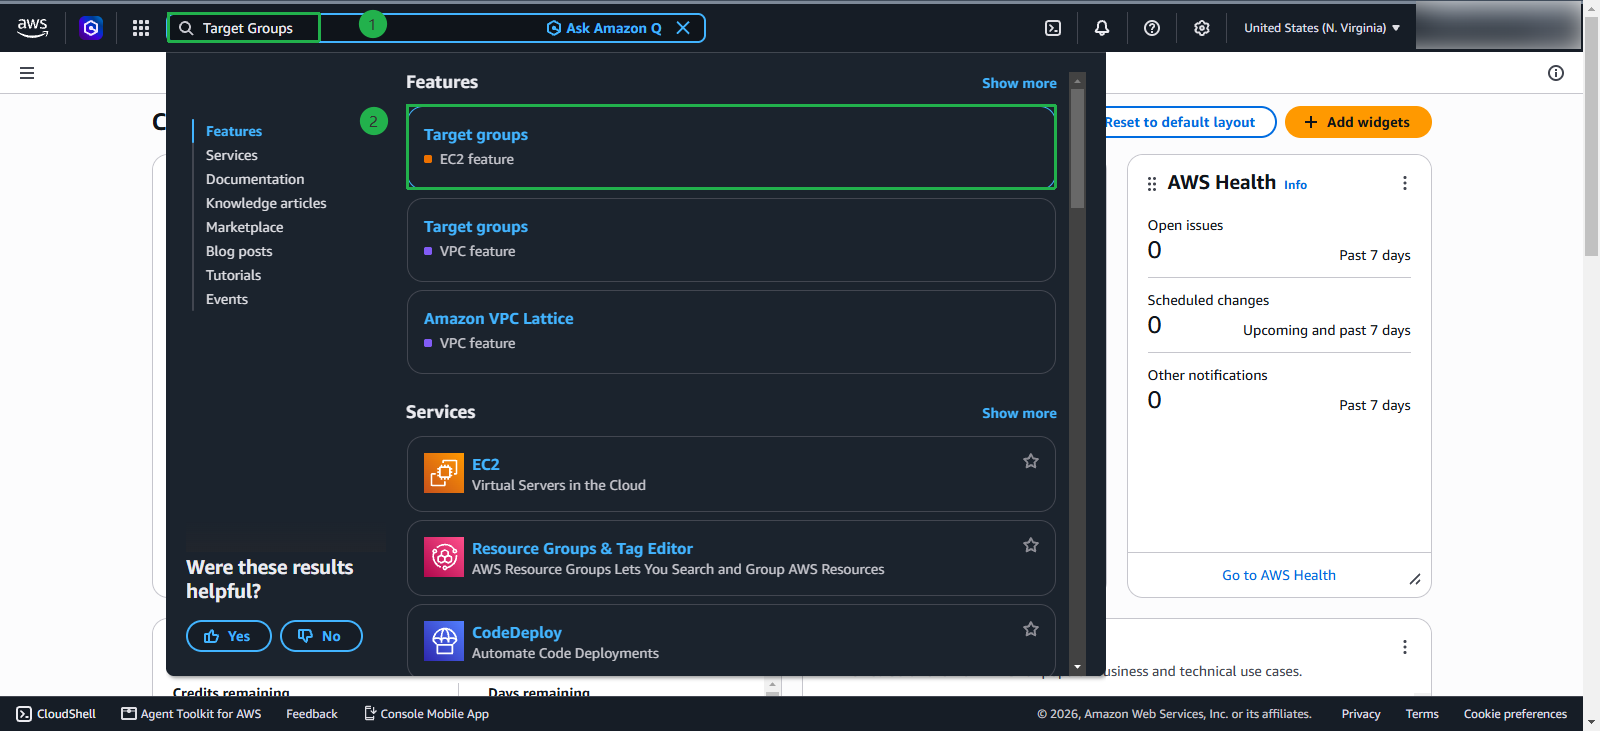Star the CodeDeploy service

(x=1031, y=629)
